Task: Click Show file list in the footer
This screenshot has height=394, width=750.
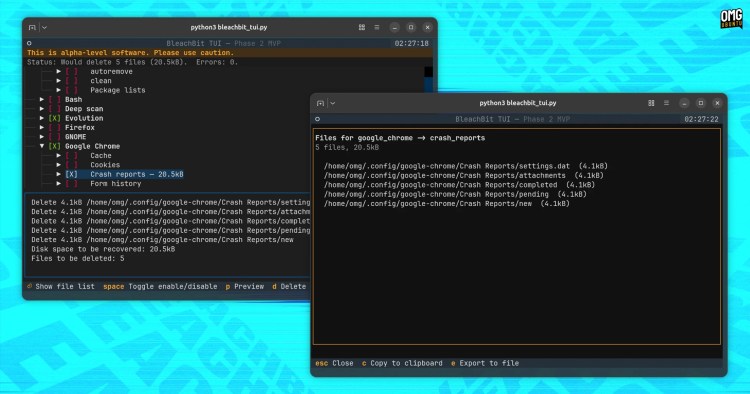Action: click(x=61, y=286)
